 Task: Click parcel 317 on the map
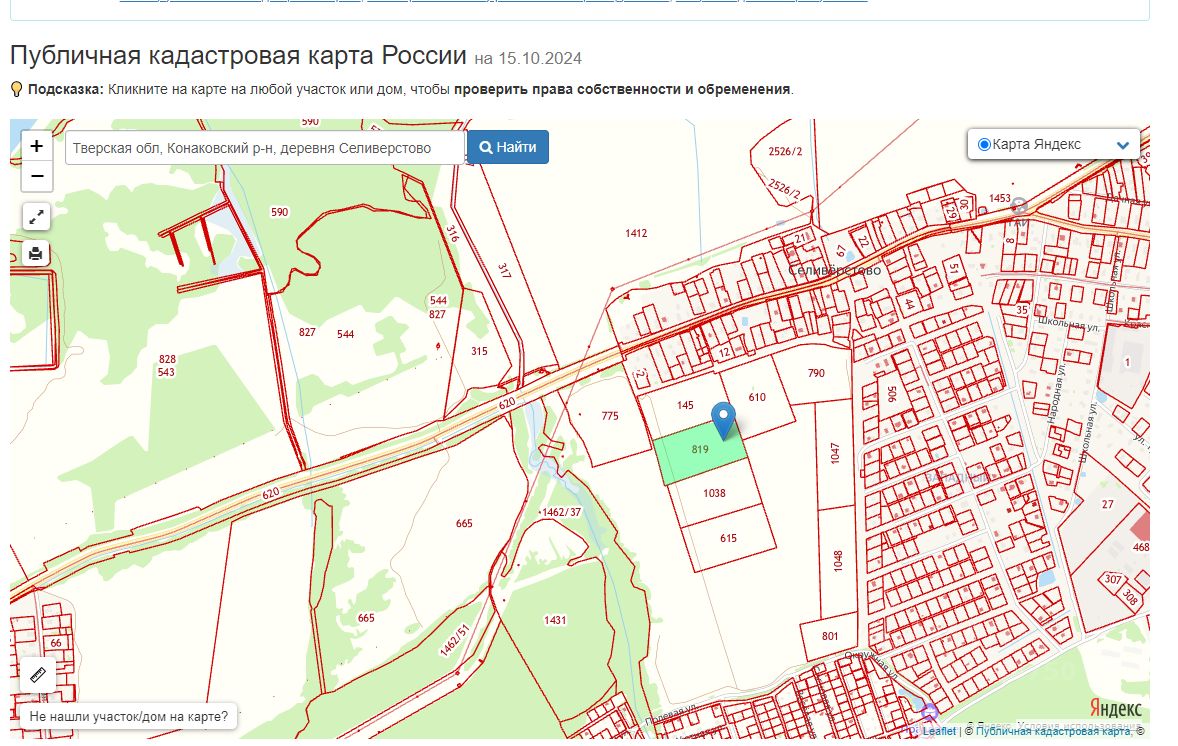[x=504, y=270]
